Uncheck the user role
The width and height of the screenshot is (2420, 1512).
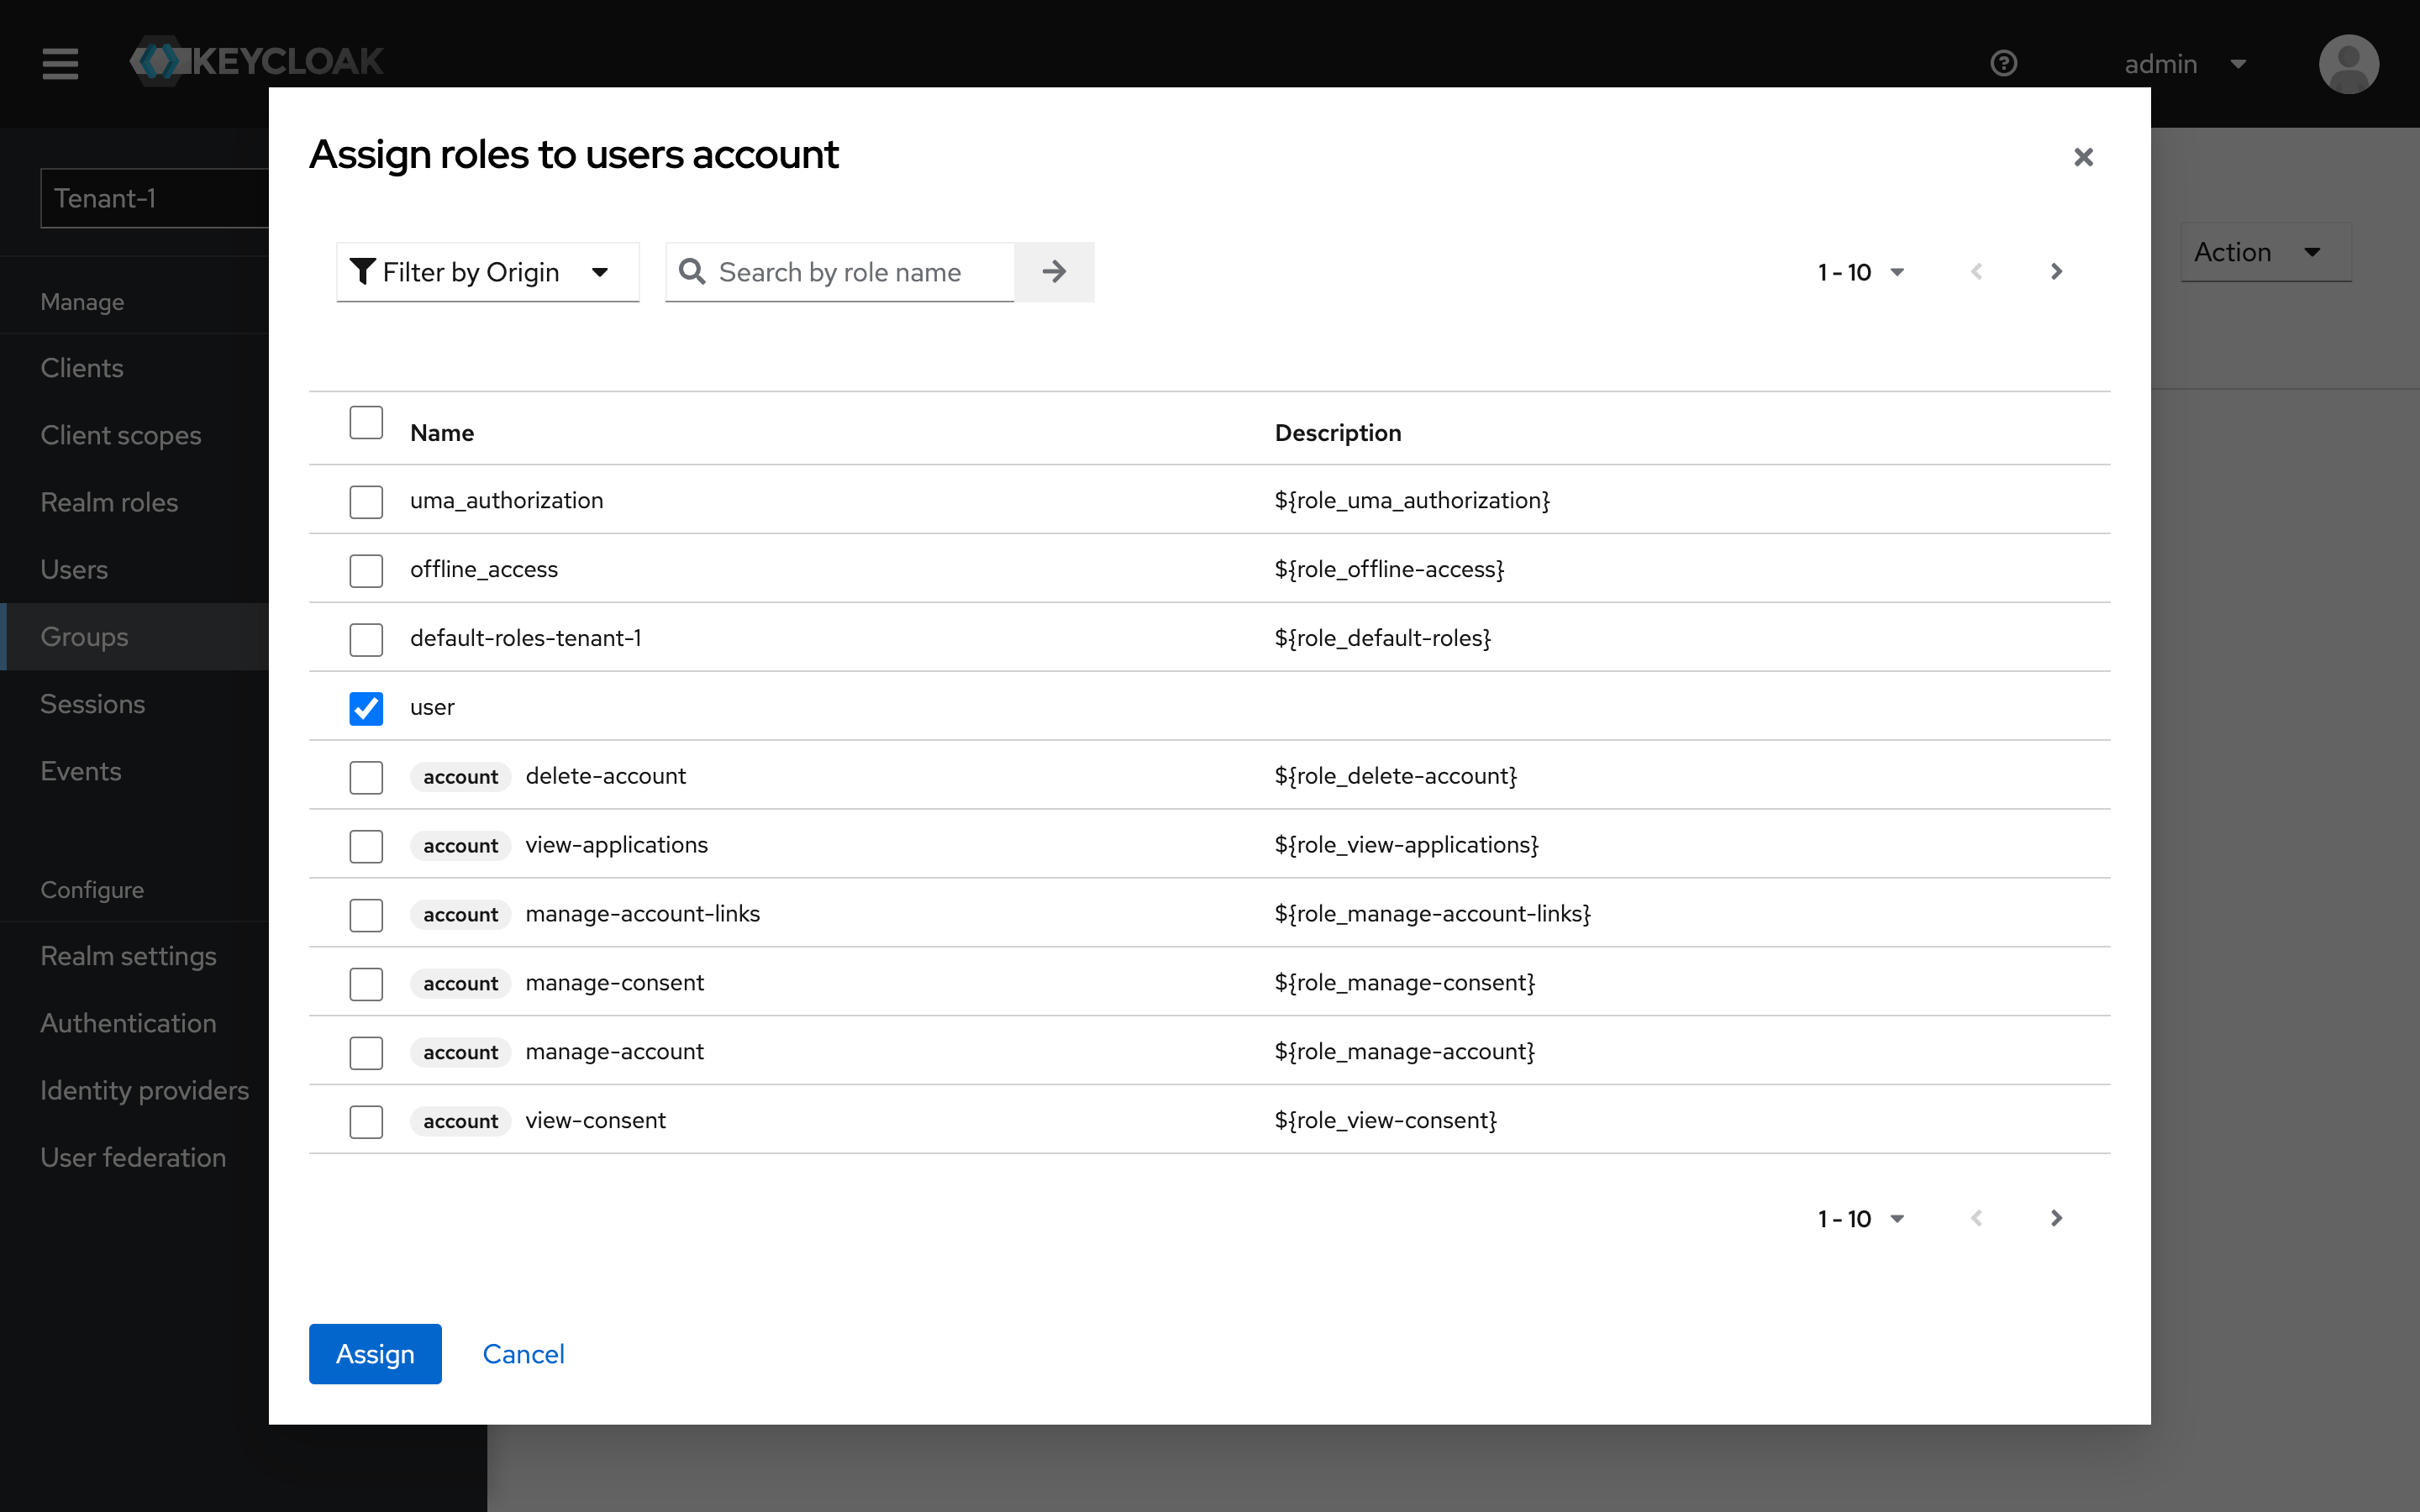pos(366,708)
